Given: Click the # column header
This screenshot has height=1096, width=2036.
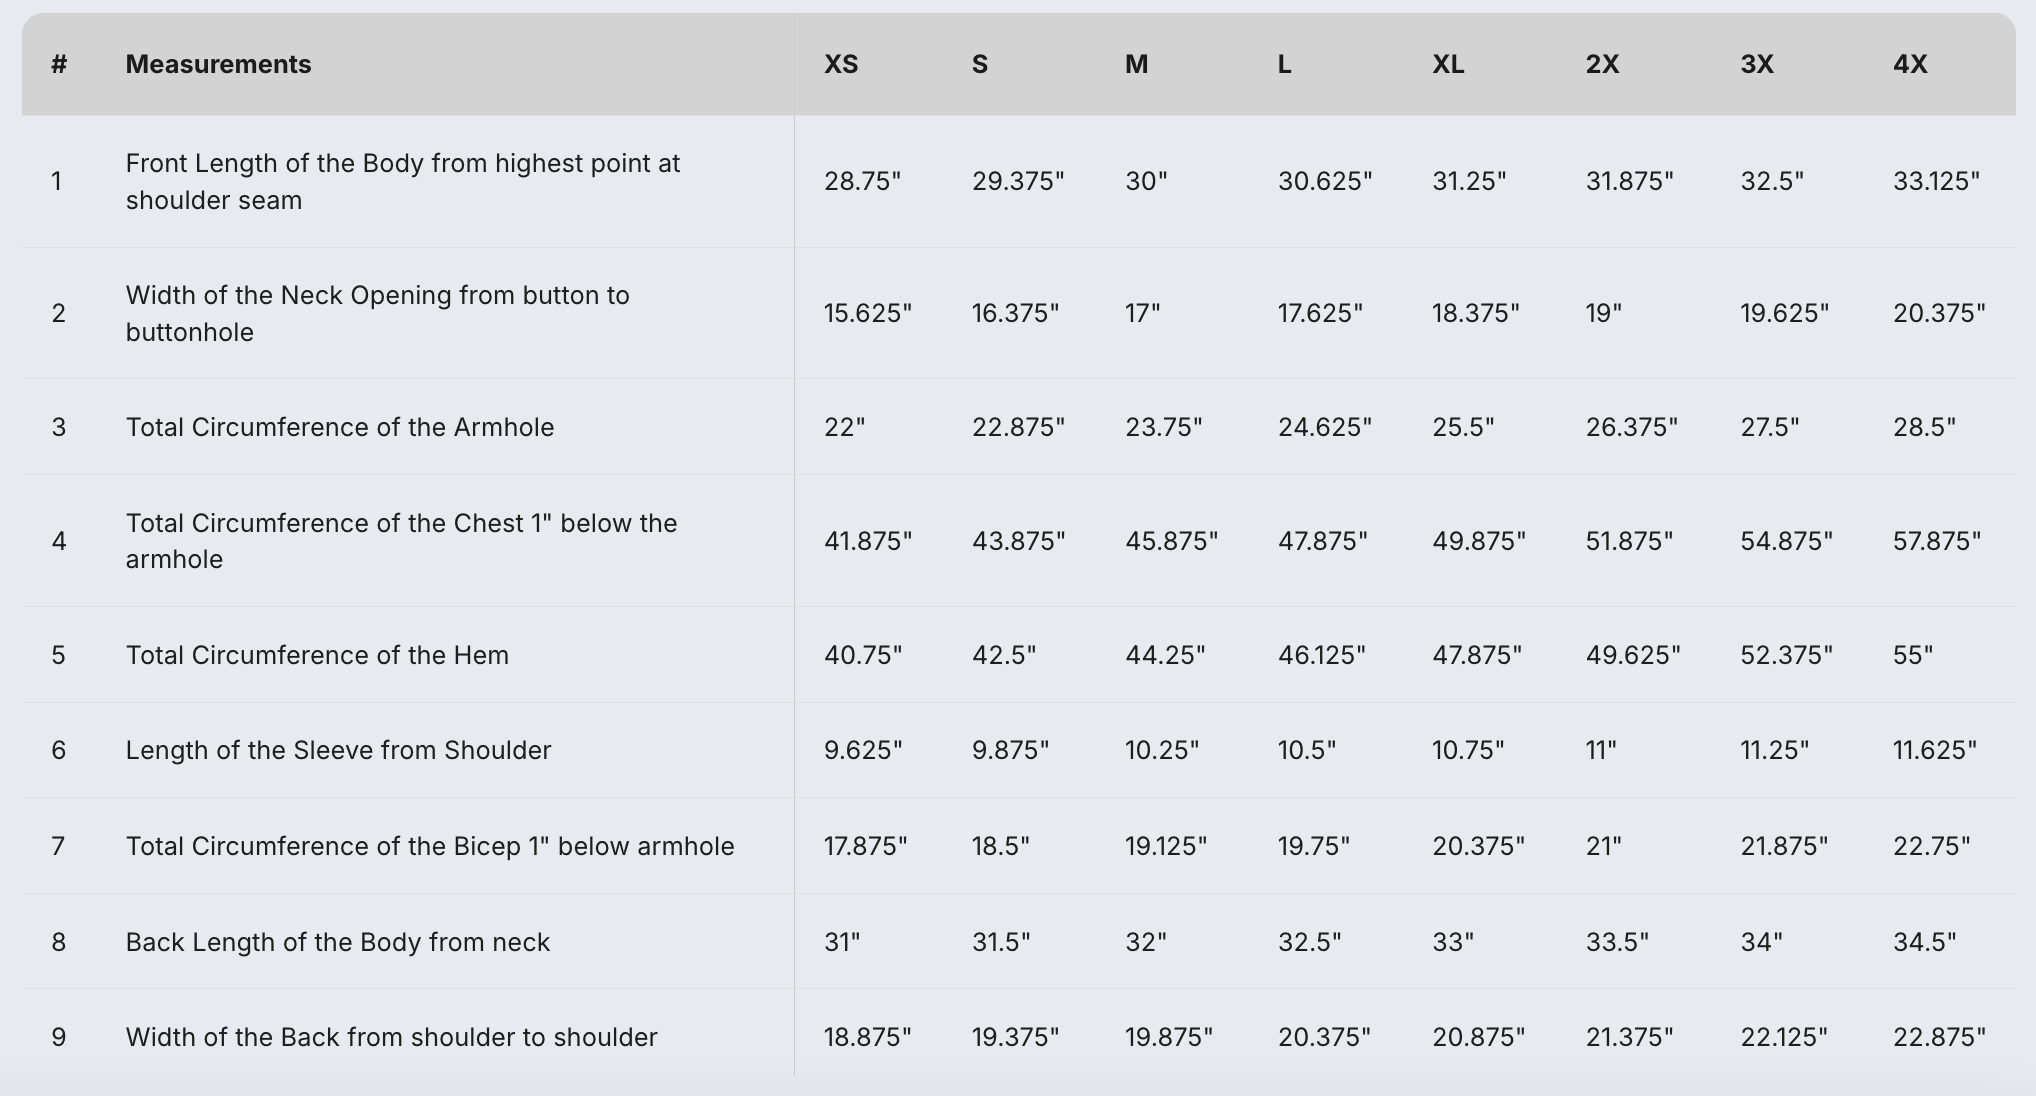Looking at the screenshot, I should [x=59, y=64].
